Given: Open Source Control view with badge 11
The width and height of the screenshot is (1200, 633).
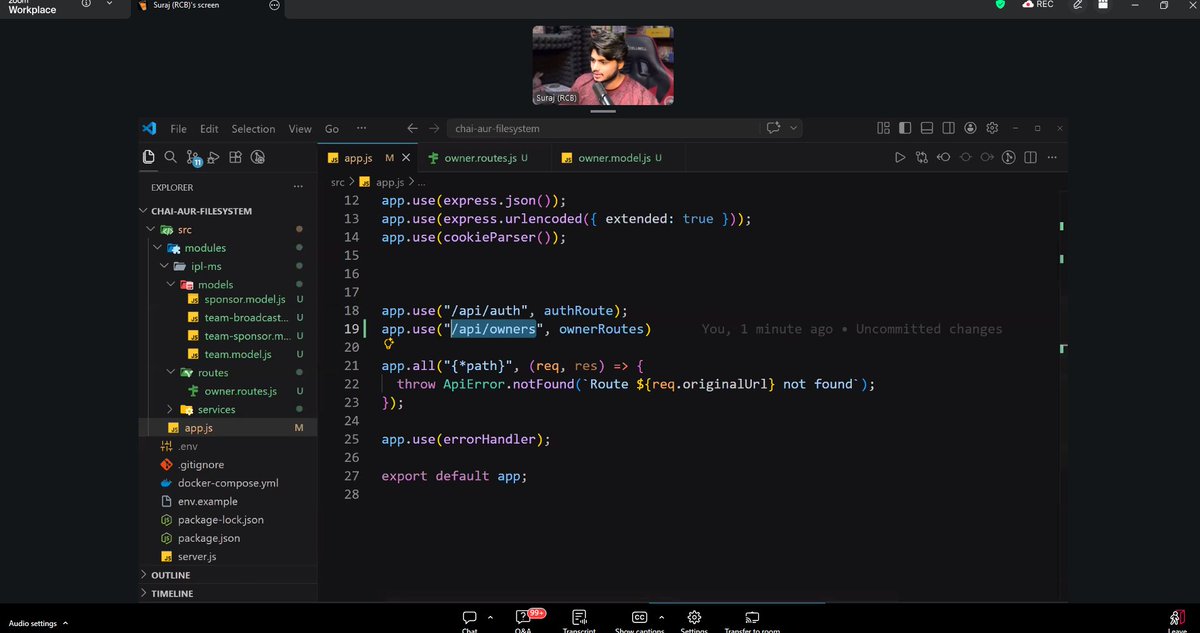Looking at the screenshot, I should (x=192, y=157).
